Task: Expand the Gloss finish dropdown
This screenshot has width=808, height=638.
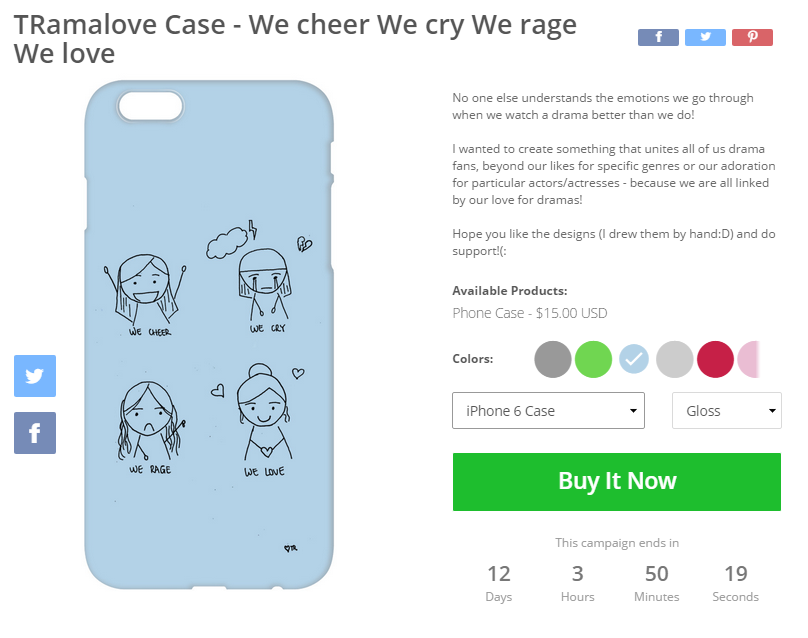Action: click(x=727, y=411)
